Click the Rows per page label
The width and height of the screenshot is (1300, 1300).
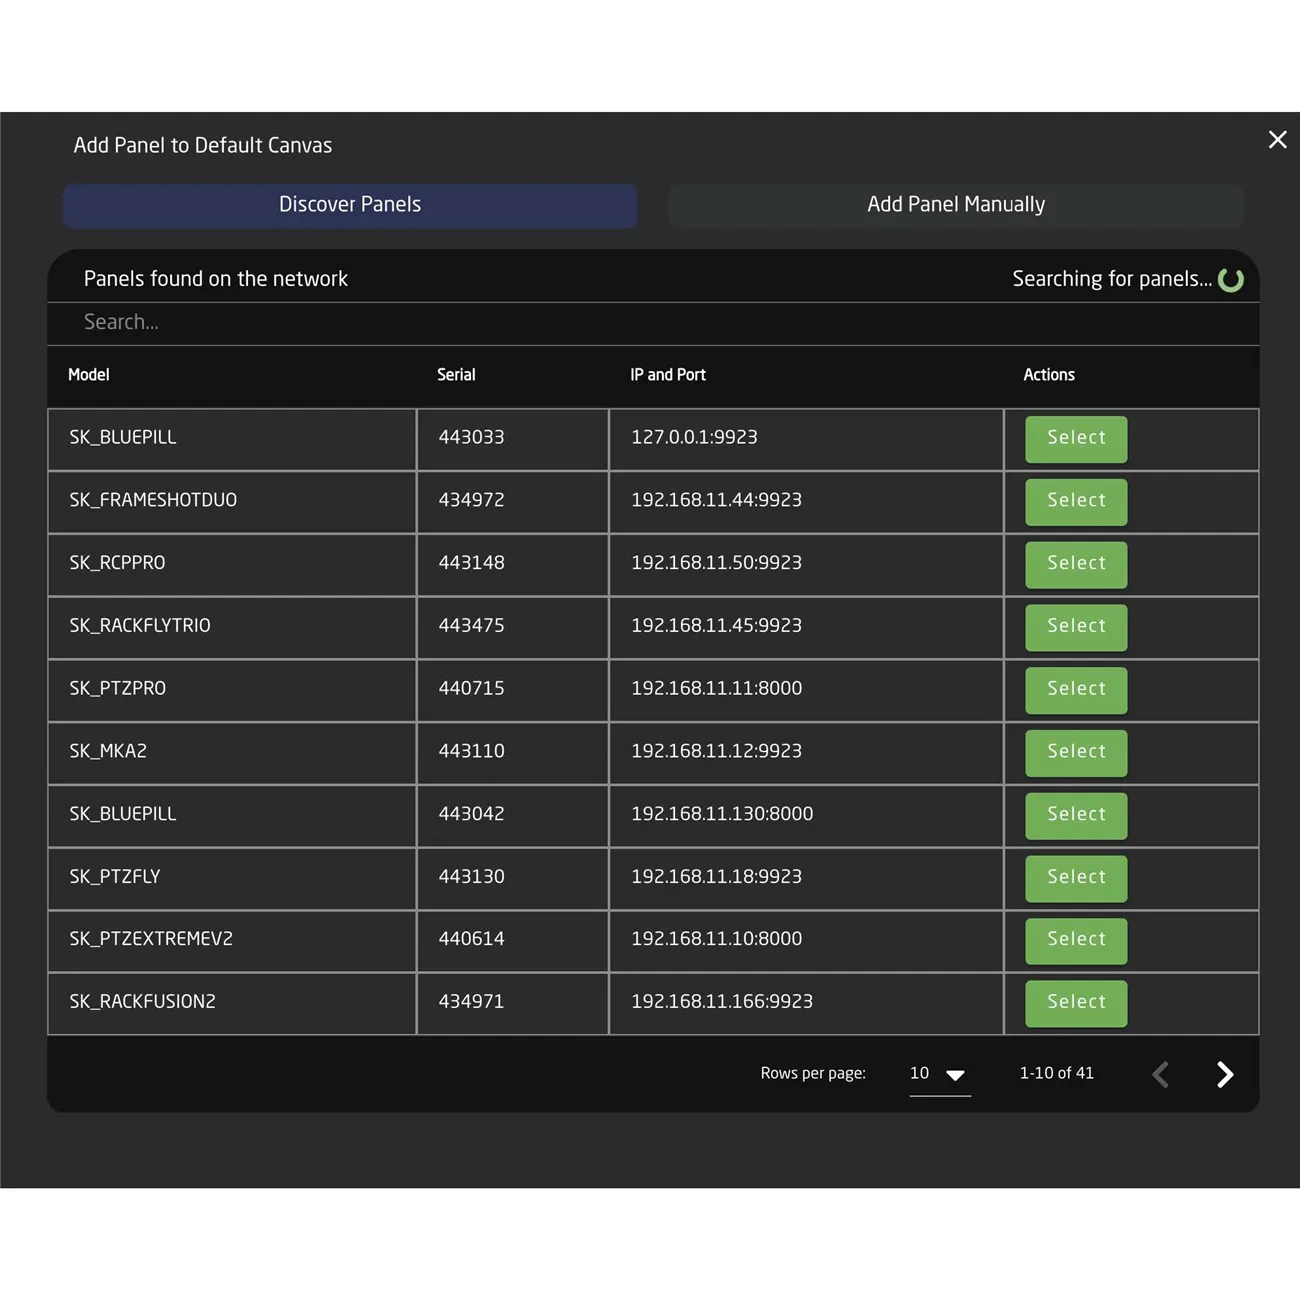pos(813,1073)
